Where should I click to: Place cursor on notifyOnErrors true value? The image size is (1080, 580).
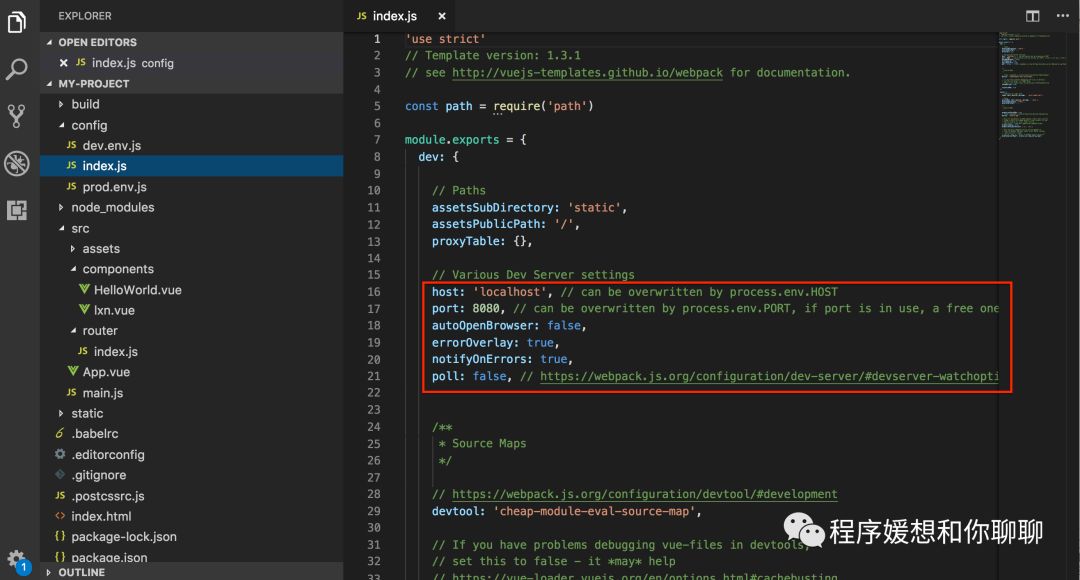point(554,359)
